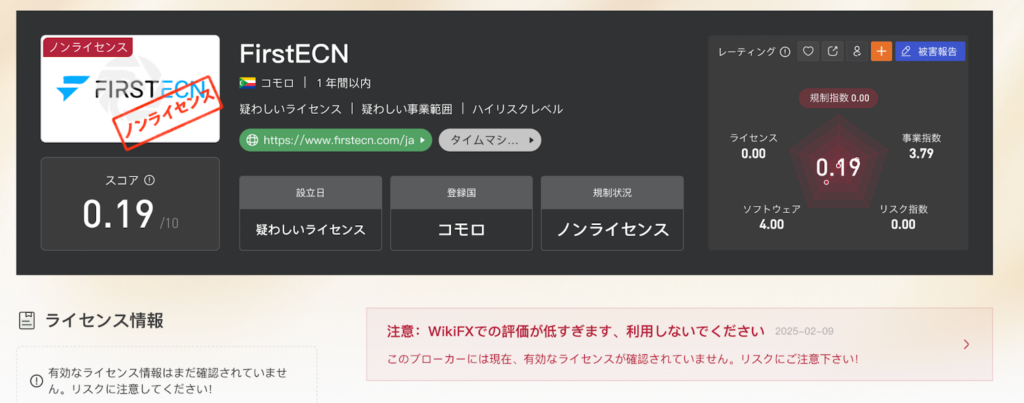Click the 設立日 info card
Screen dimensions: 1024x403
(x=310, y=213)
